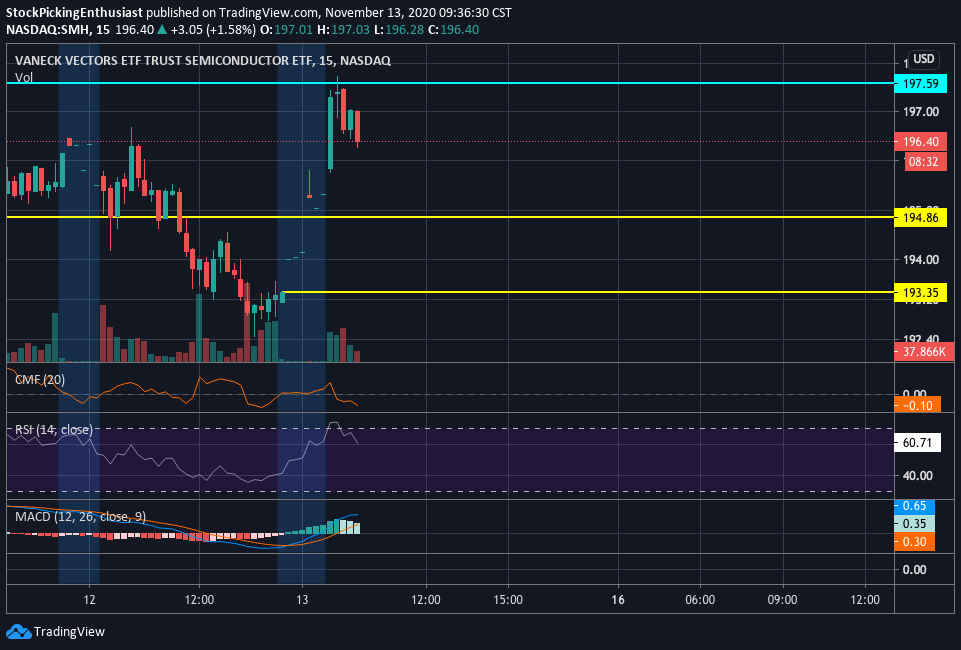Click the 194.00 price axis label
961x650 pixels.
[x=921, y=260]
